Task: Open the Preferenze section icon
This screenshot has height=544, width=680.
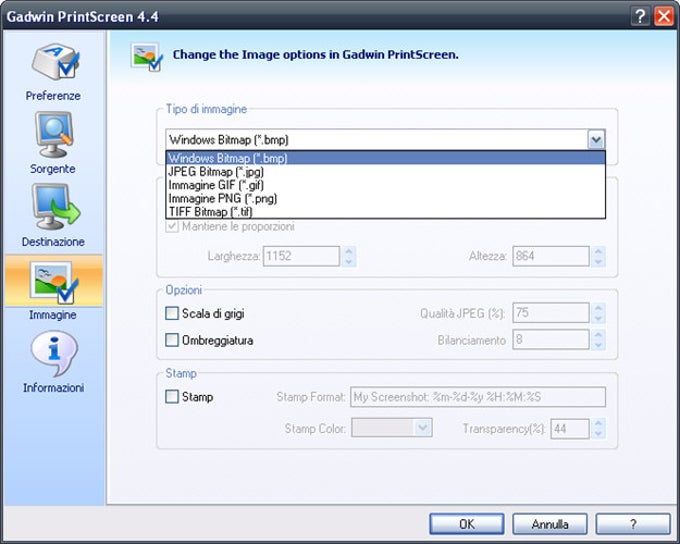Action: 55,62
